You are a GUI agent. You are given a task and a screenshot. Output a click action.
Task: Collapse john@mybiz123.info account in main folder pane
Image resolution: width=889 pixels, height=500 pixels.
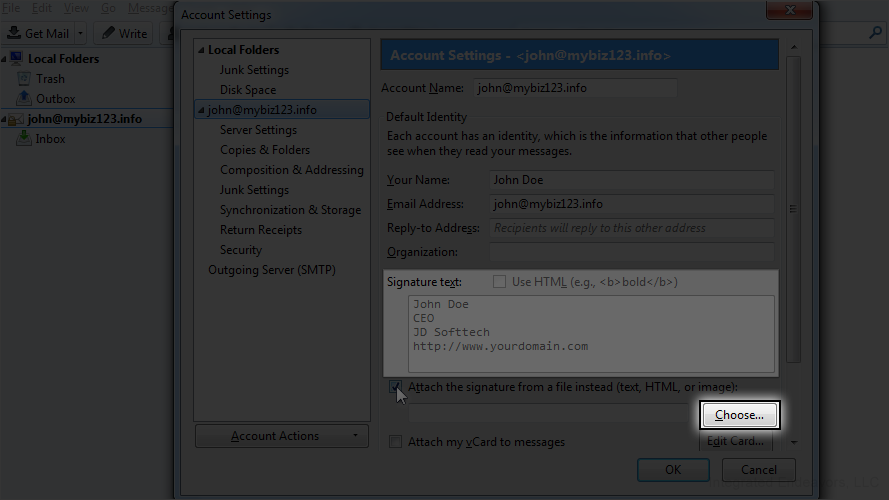click(x=3, y=119)
